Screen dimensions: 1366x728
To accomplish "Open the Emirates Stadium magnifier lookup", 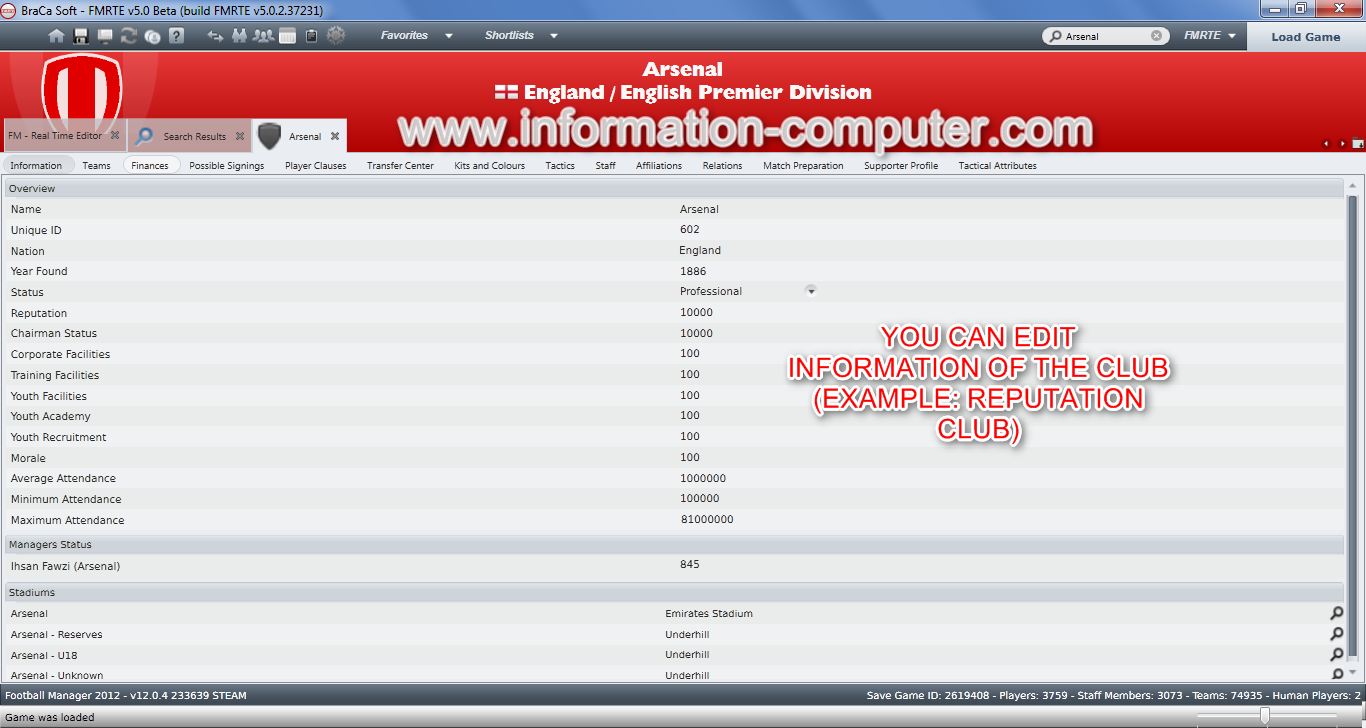I will tap(1336, 613).
